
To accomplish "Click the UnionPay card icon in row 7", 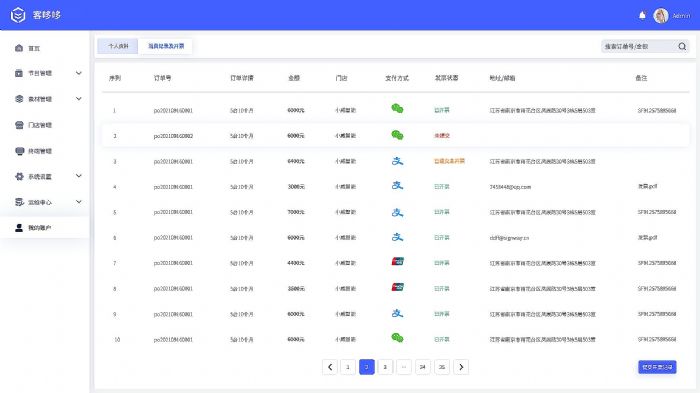I will (x=397, y=261).
